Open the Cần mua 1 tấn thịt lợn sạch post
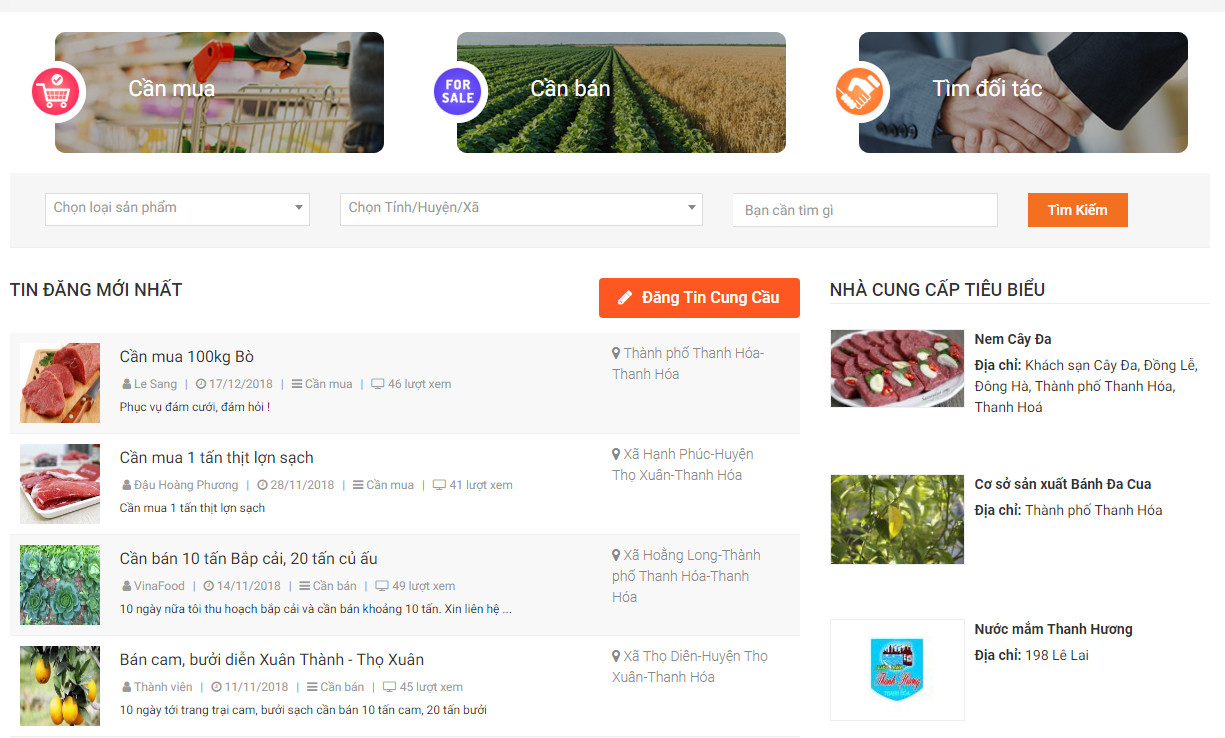The width and height of the screenshot is (1225, 738). 217,458
